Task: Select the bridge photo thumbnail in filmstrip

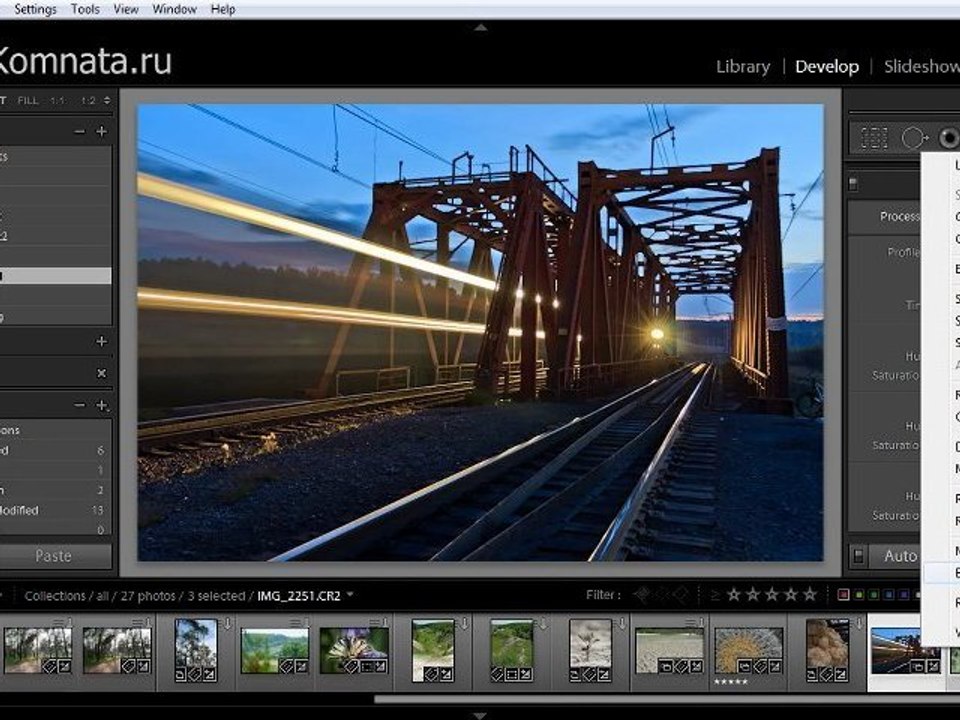Action: point(906,650)
